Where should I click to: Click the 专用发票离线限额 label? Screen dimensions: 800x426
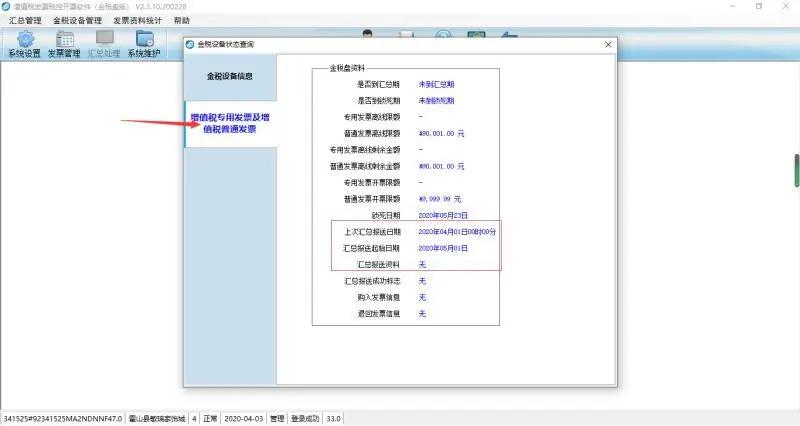tap(372, 117)
